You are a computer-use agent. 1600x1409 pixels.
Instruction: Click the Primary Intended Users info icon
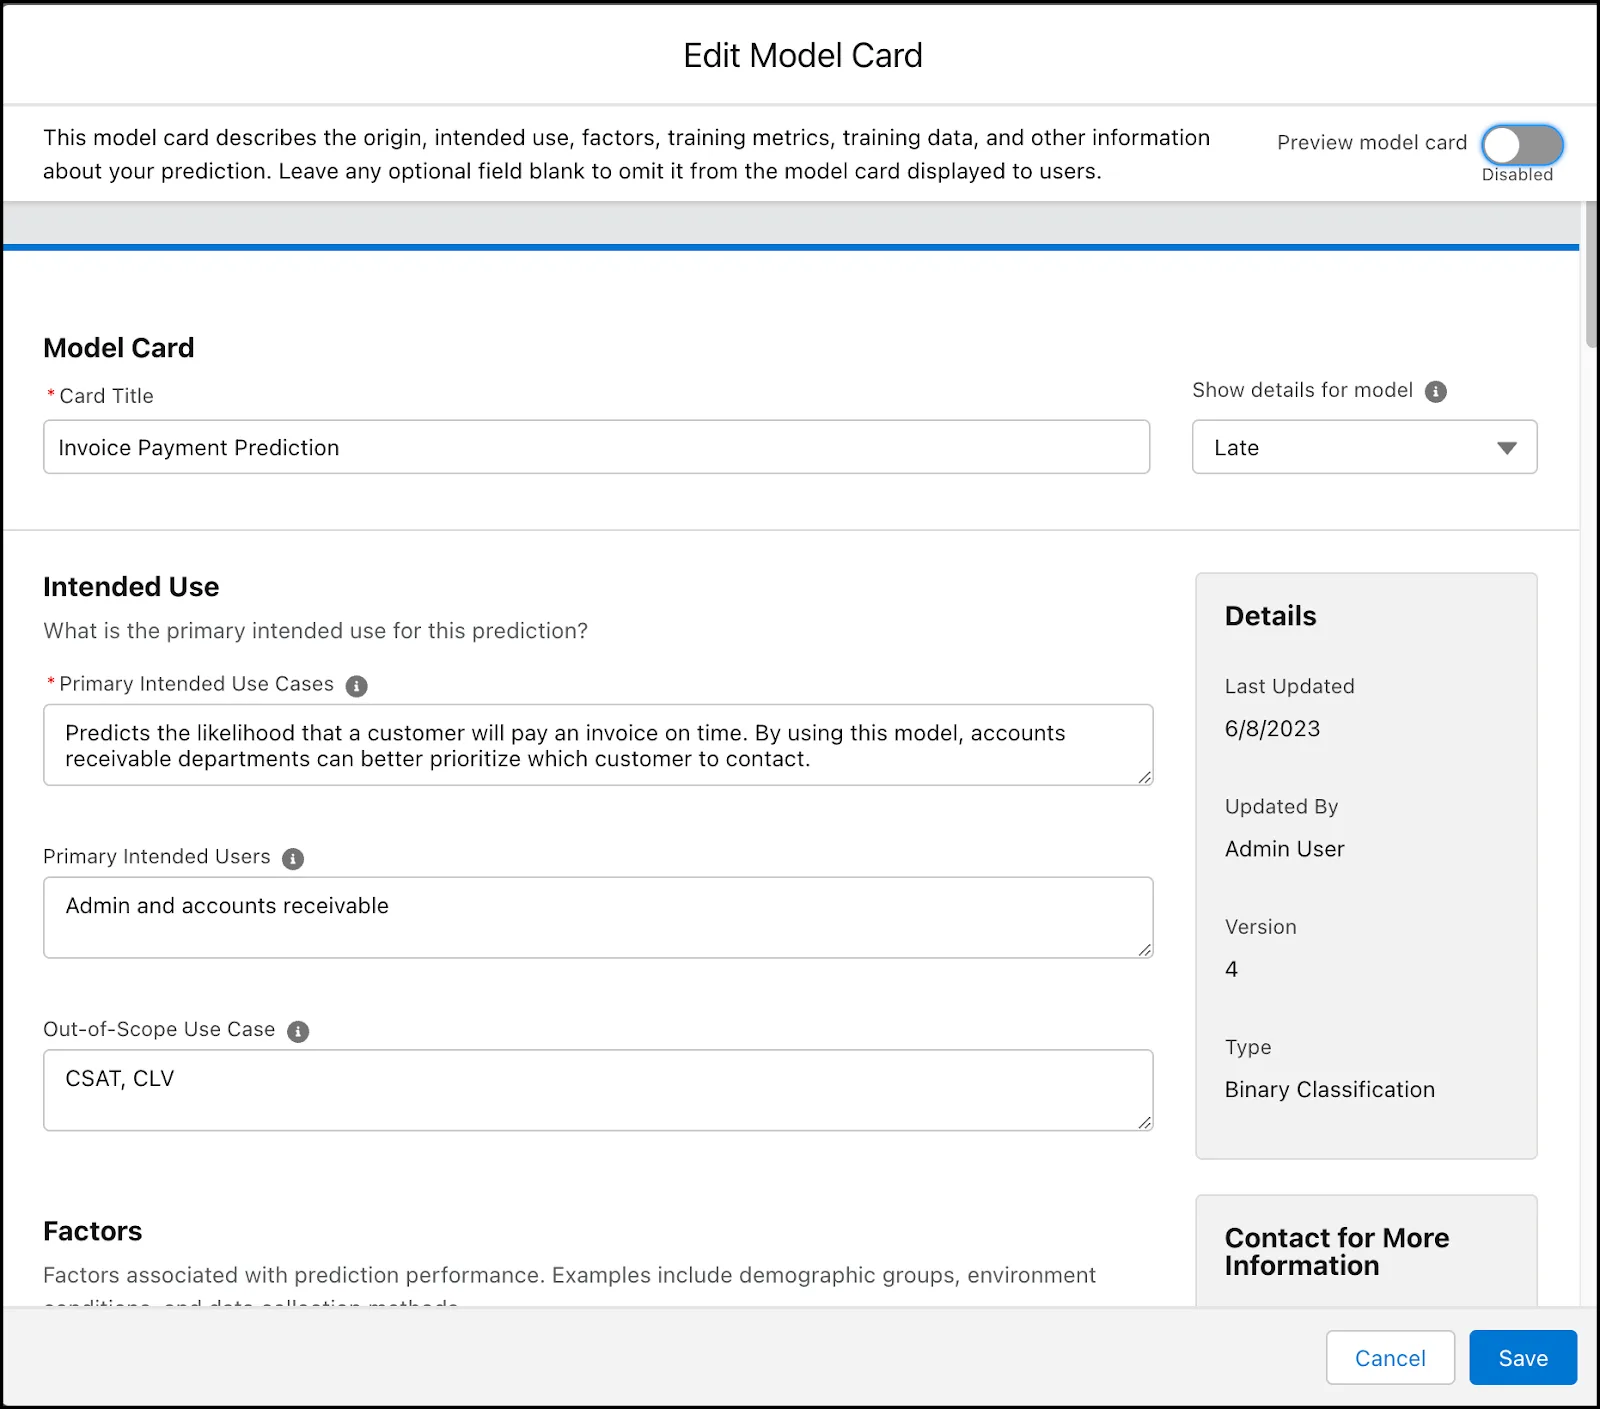pos(293,859)
